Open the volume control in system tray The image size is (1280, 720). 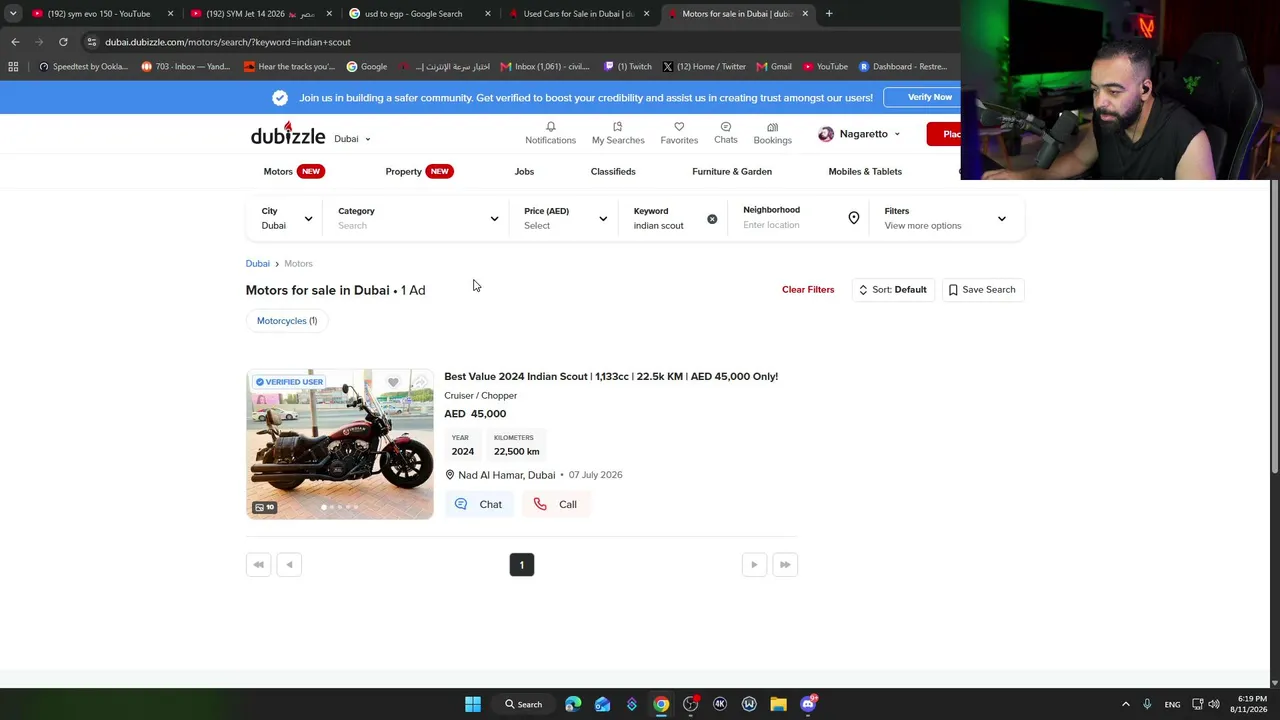(1213, 704)
